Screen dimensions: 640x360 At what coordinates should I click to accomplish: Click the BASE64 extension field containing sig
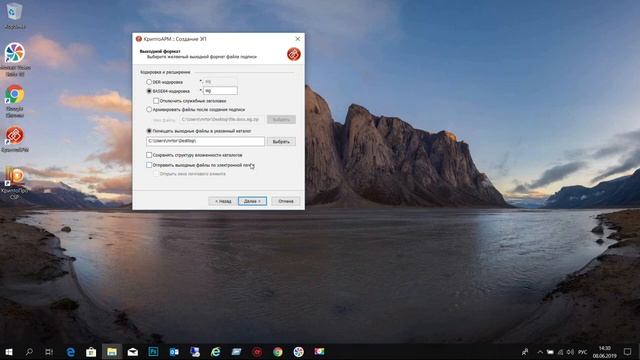tap(220, 91)
